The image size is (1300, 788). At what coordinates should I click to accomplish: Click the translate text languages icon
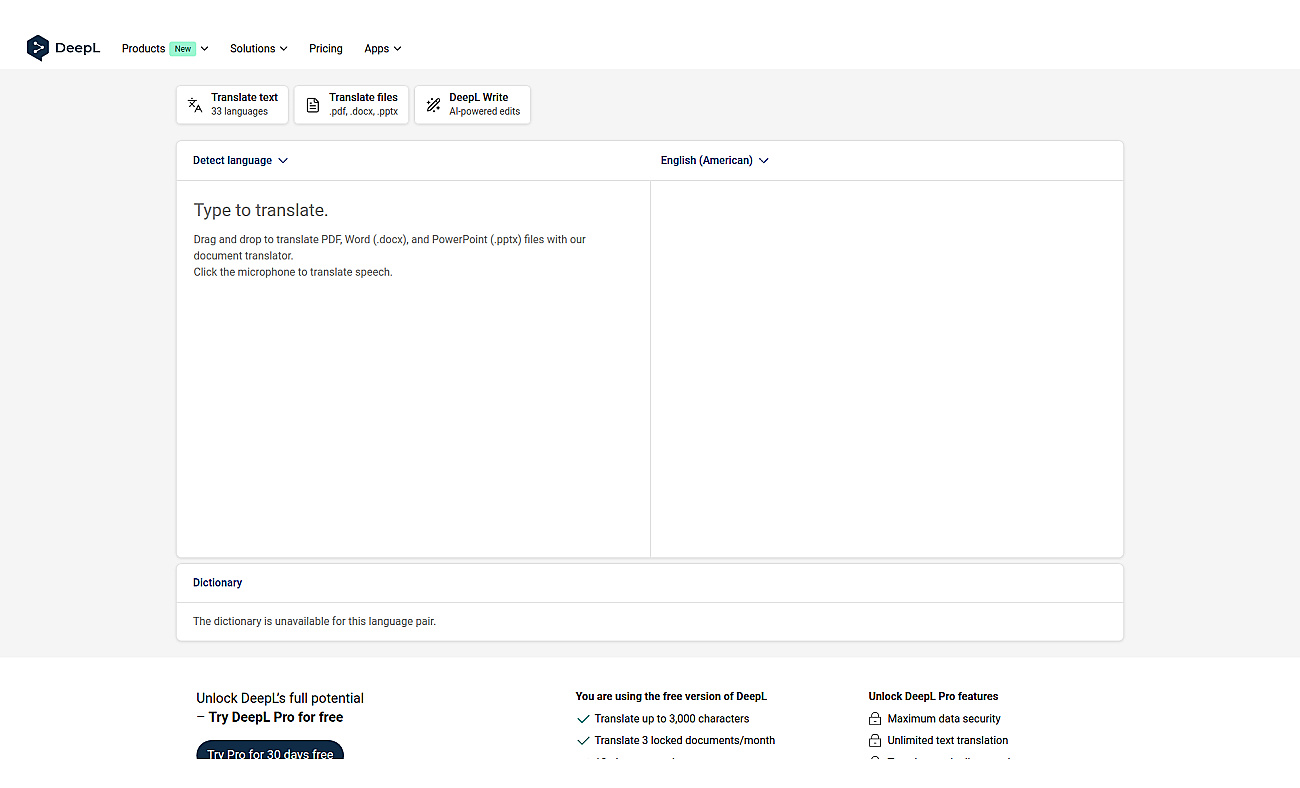point(195,105)
